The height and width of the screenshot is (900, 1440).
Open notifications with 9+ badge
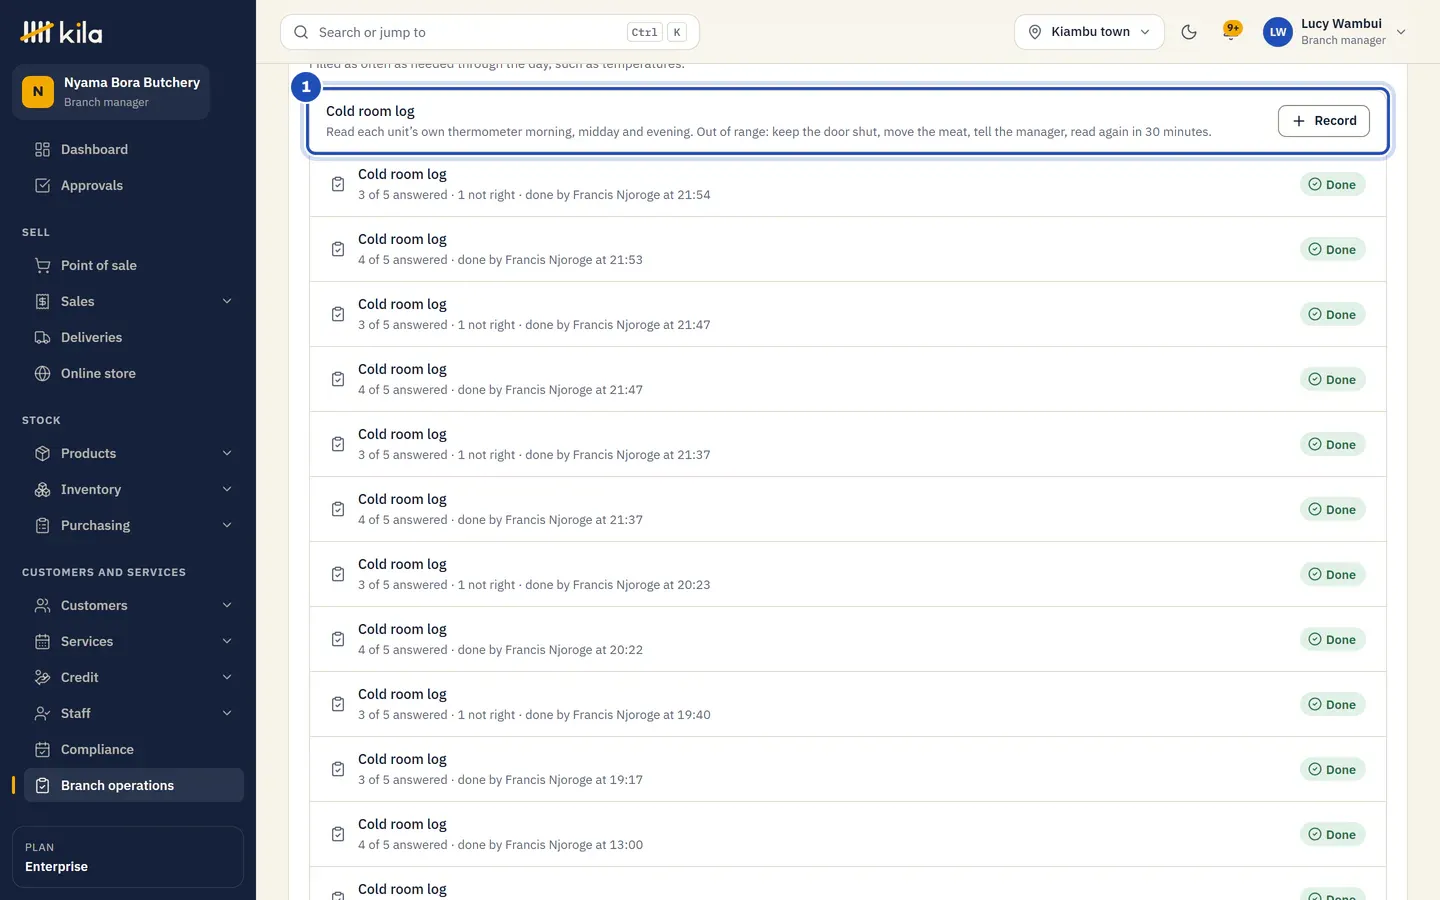coord(1232,31)
